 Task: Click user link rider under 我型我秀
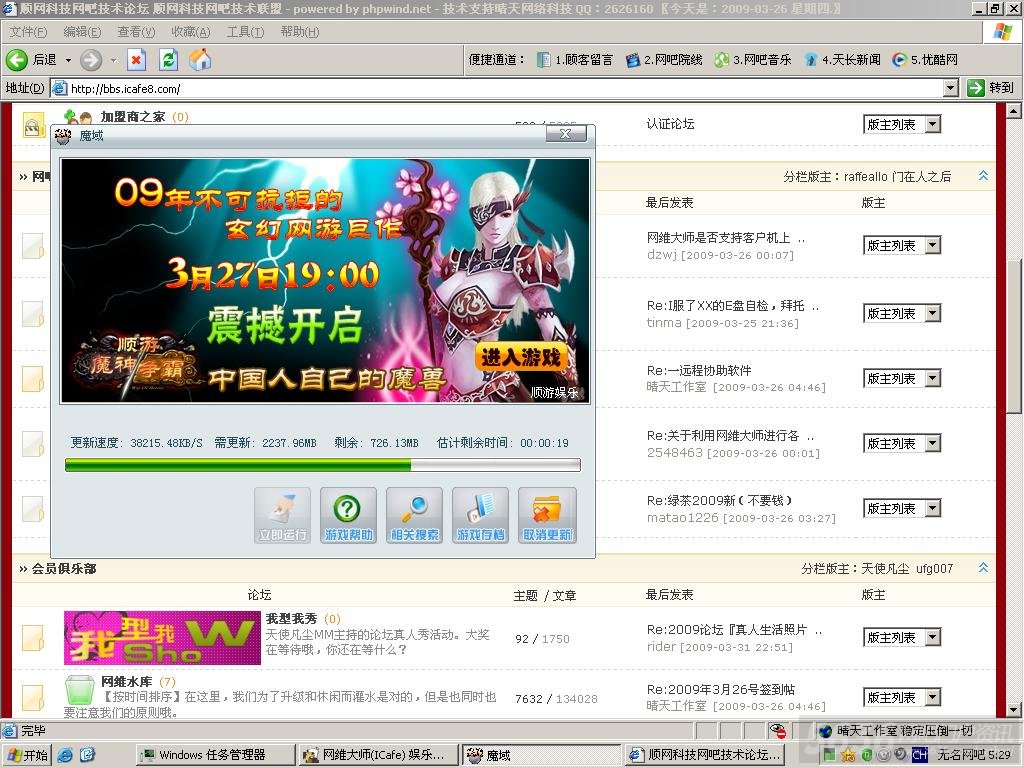point(661,647)
